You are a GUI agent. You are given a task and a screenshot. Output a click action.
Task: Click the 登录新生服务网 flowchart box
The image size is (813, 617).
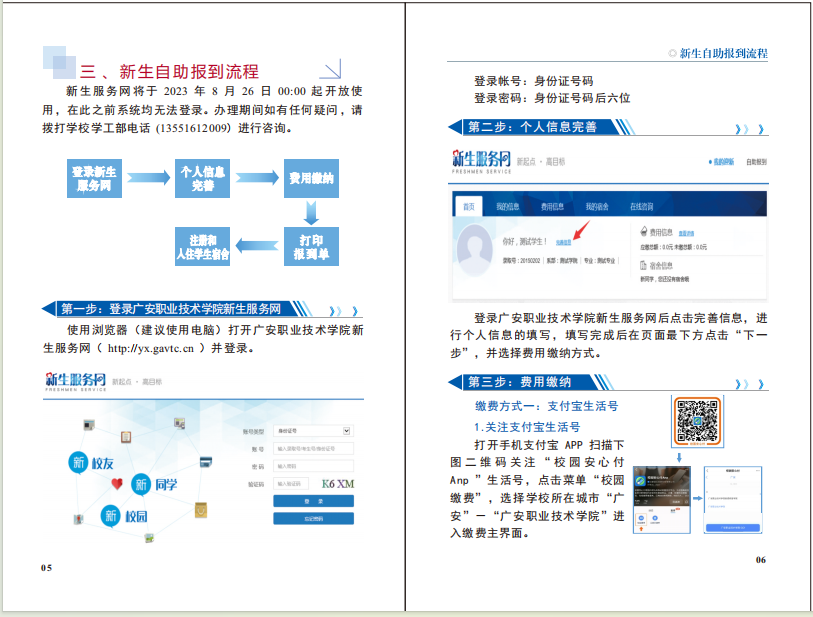click(x=96, y=178)
